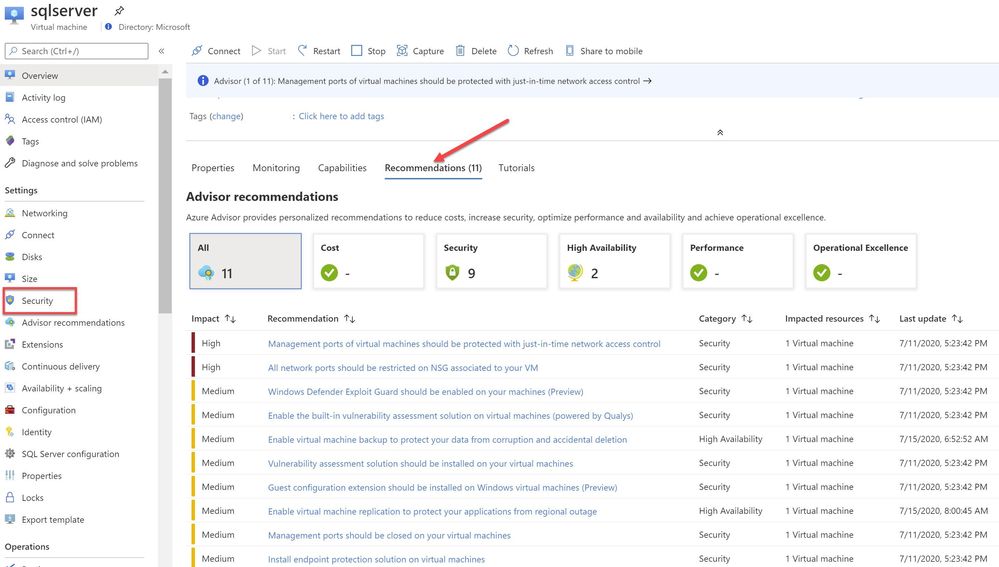Viewport: 999px width, 567px height.
Task: Sort by the Category column arrows
Action: pyautogui.click(x=747, y=319)
